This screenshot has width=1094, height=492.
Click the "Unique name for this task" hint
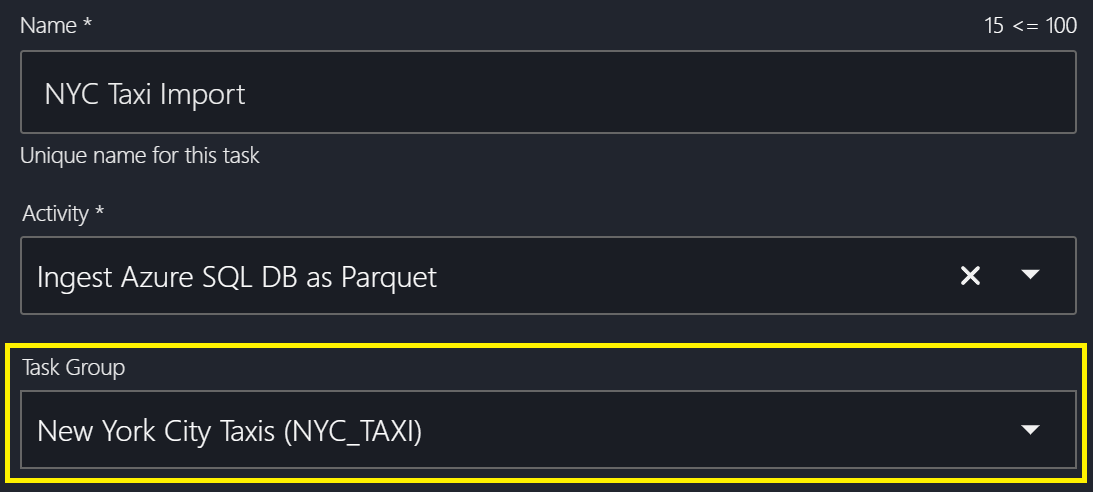tap(140, 156)
